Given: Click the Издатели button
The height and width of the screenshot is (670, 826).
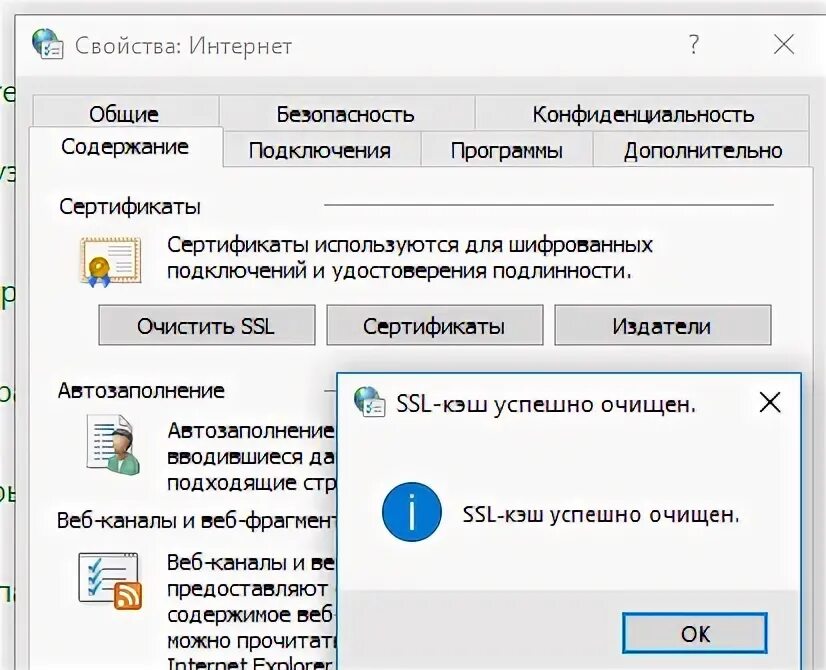Looking at the screenshot, I should tap(663, 325).
